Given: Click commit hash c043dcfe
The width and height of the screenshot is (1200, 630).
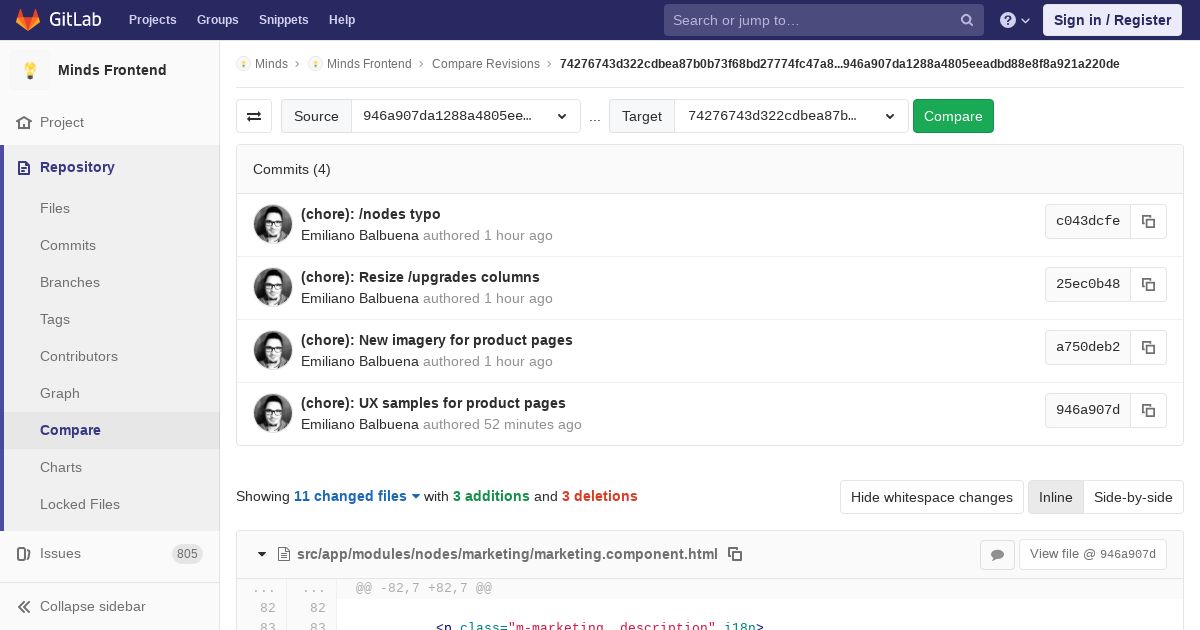Looking at the screenshot, I should (1088, 221).
